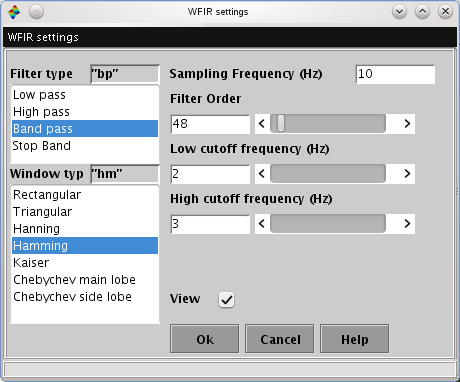Click the round button next to the Scilab logo
460x382 pixels.
(36, 12)
